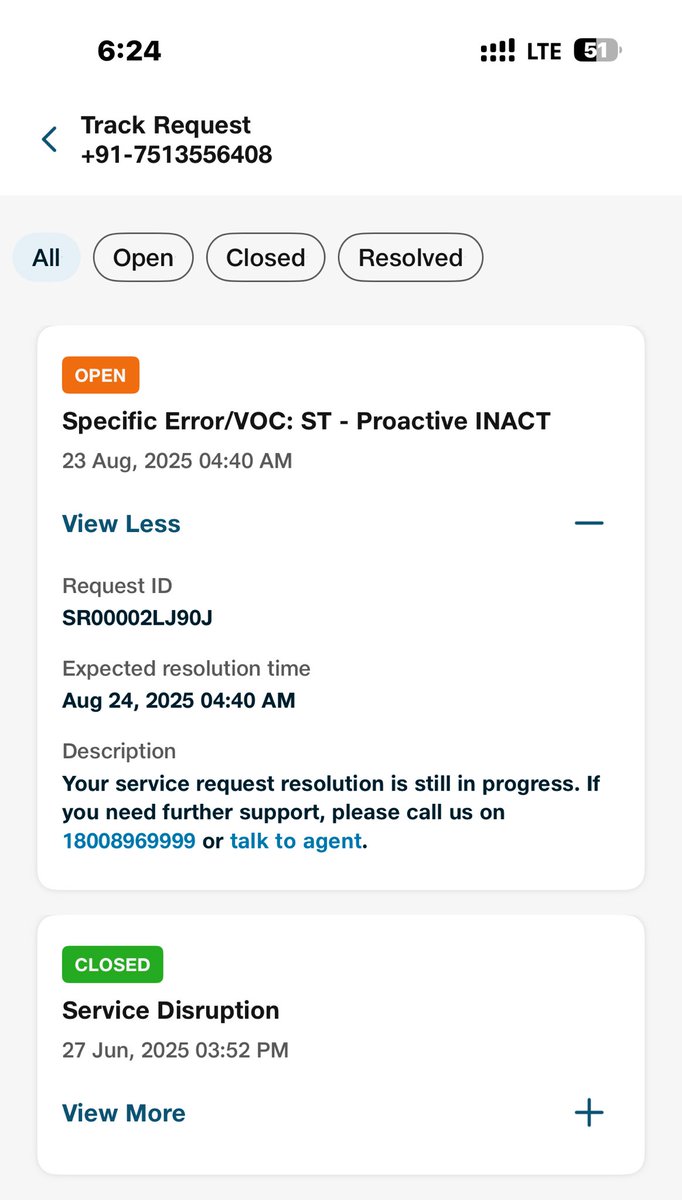Filter requests by Open status
Screen dimensions: 682x1200
pos(143,258)
